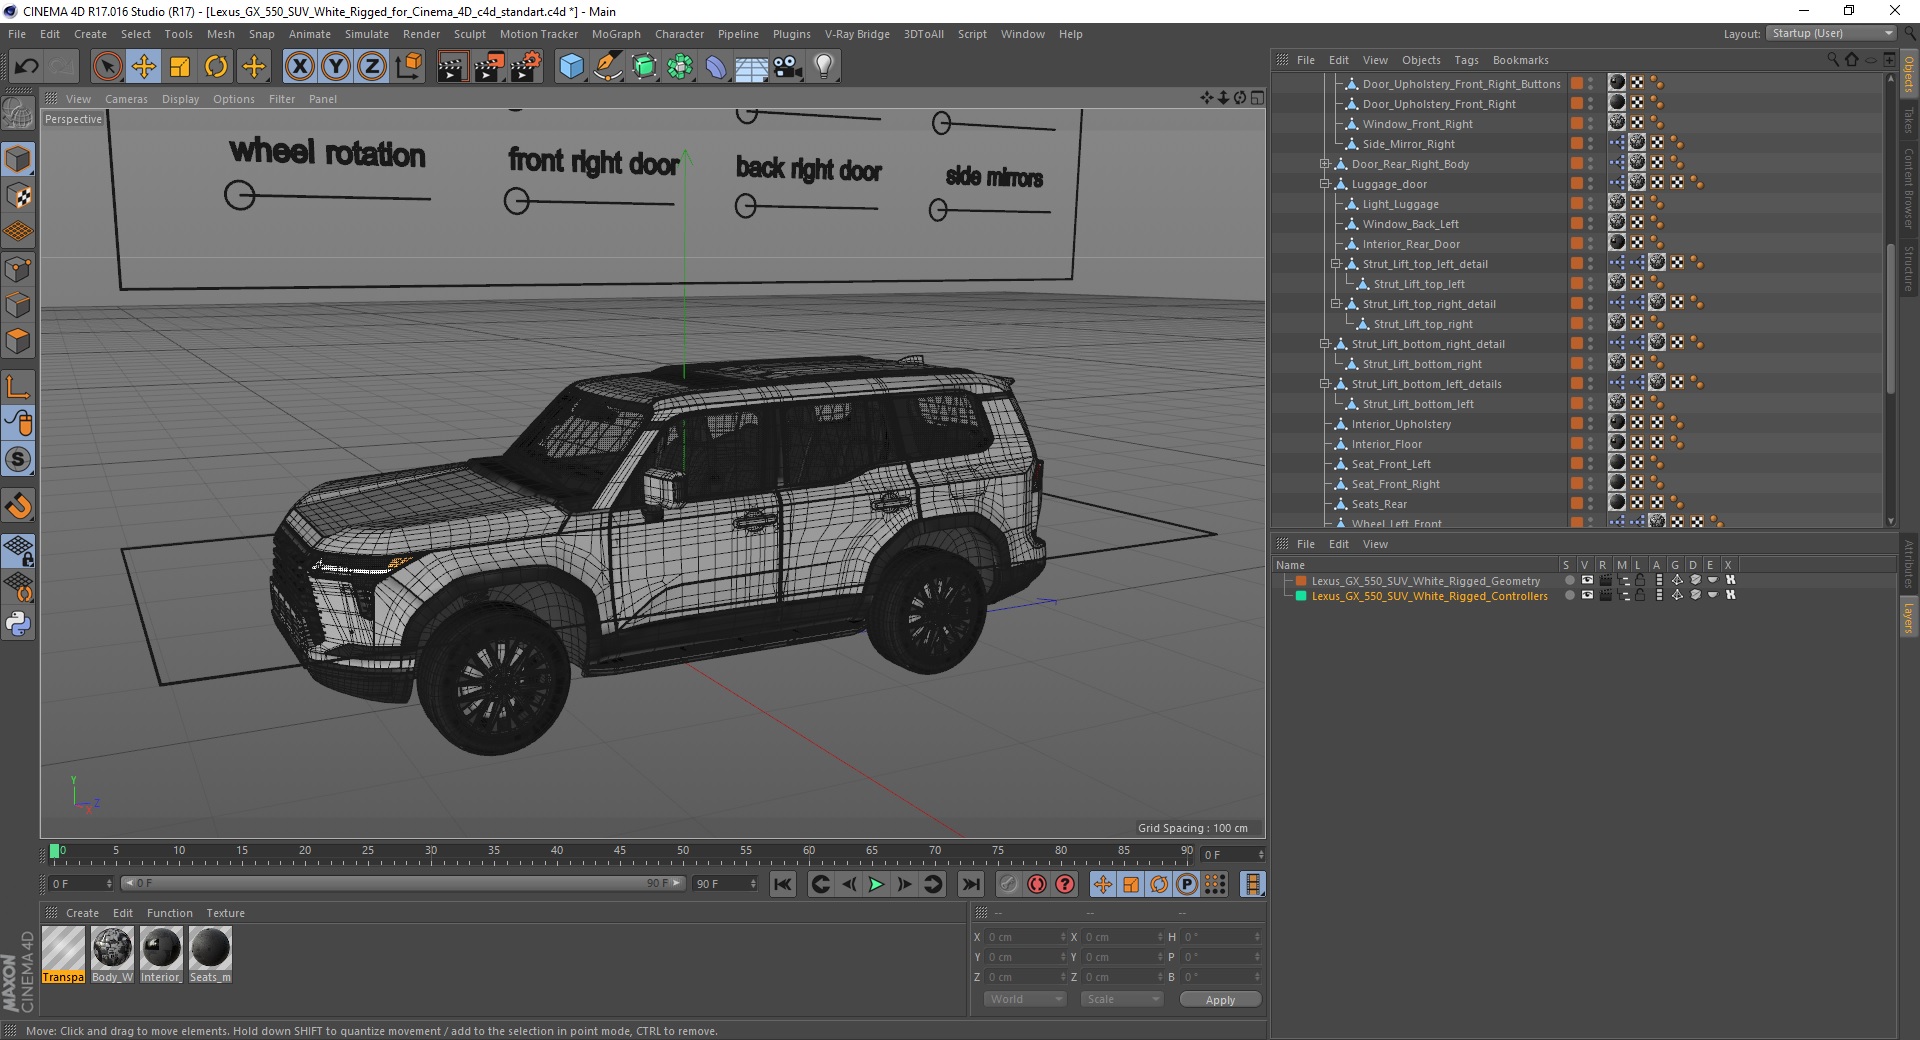The height and width of the screenshot is (1040, 1920).
Task: Collapse Strut_Lift_bottom_left_details tree node
Action: 1324,384
